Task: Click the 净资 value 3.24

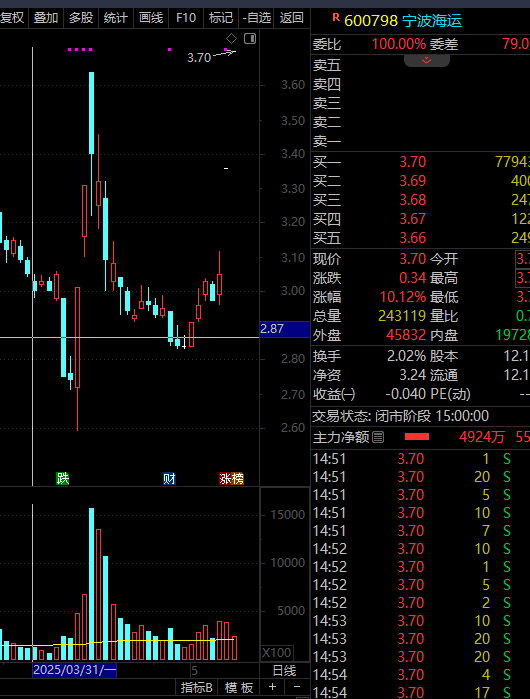Action: click(x=413, y=375)
